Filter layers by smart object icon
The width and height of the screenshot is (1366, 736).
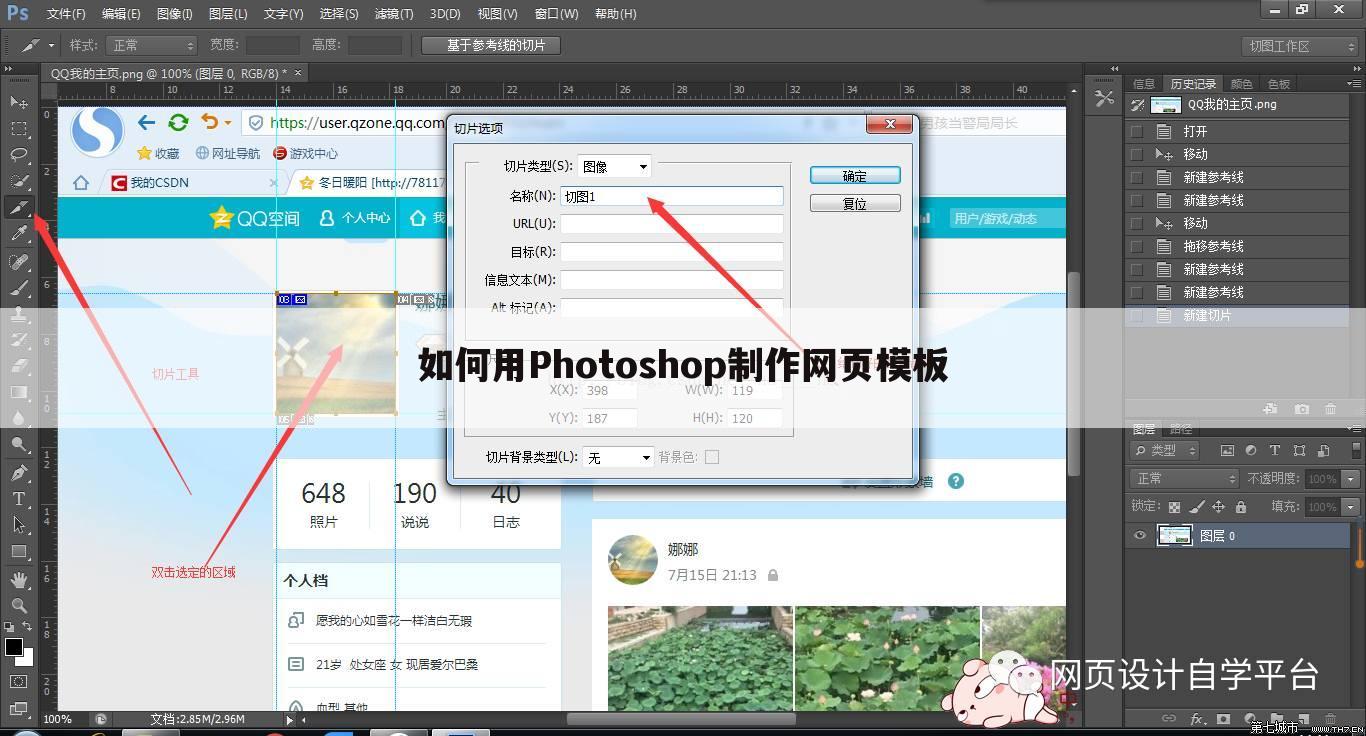coord(1323,451)
